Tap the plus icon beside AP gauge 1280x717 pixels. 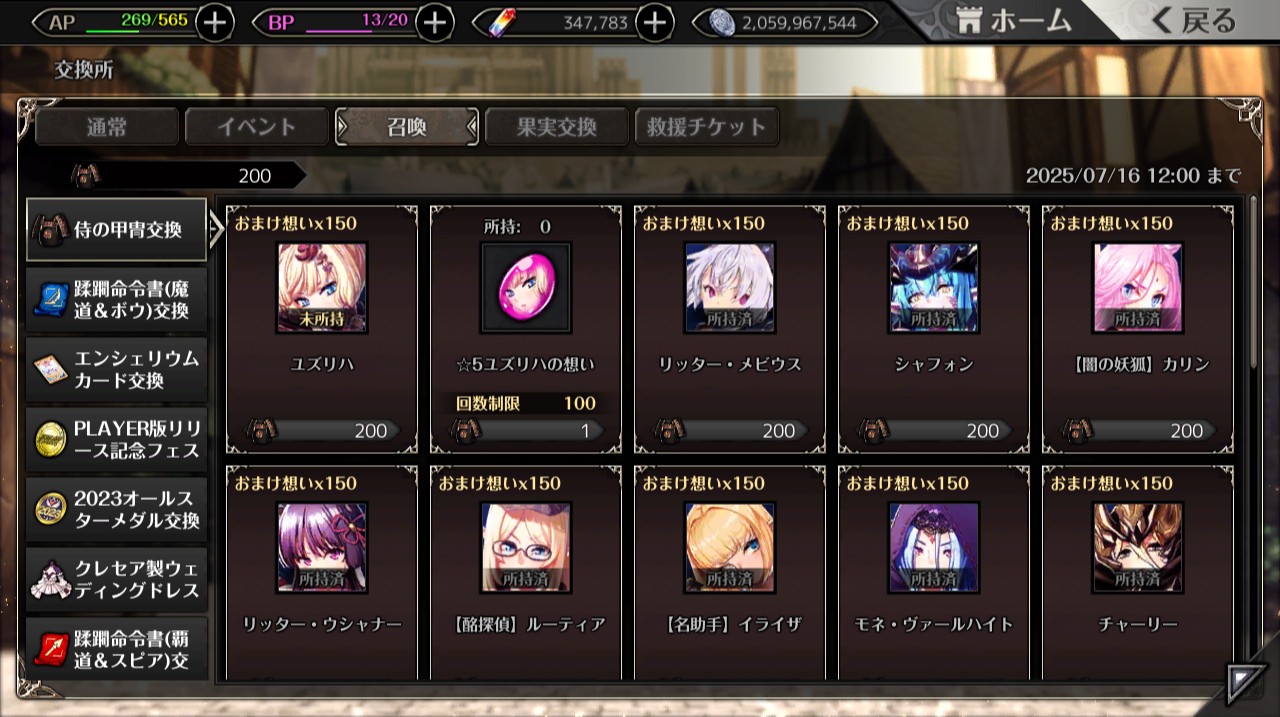(x=215, y=22)
